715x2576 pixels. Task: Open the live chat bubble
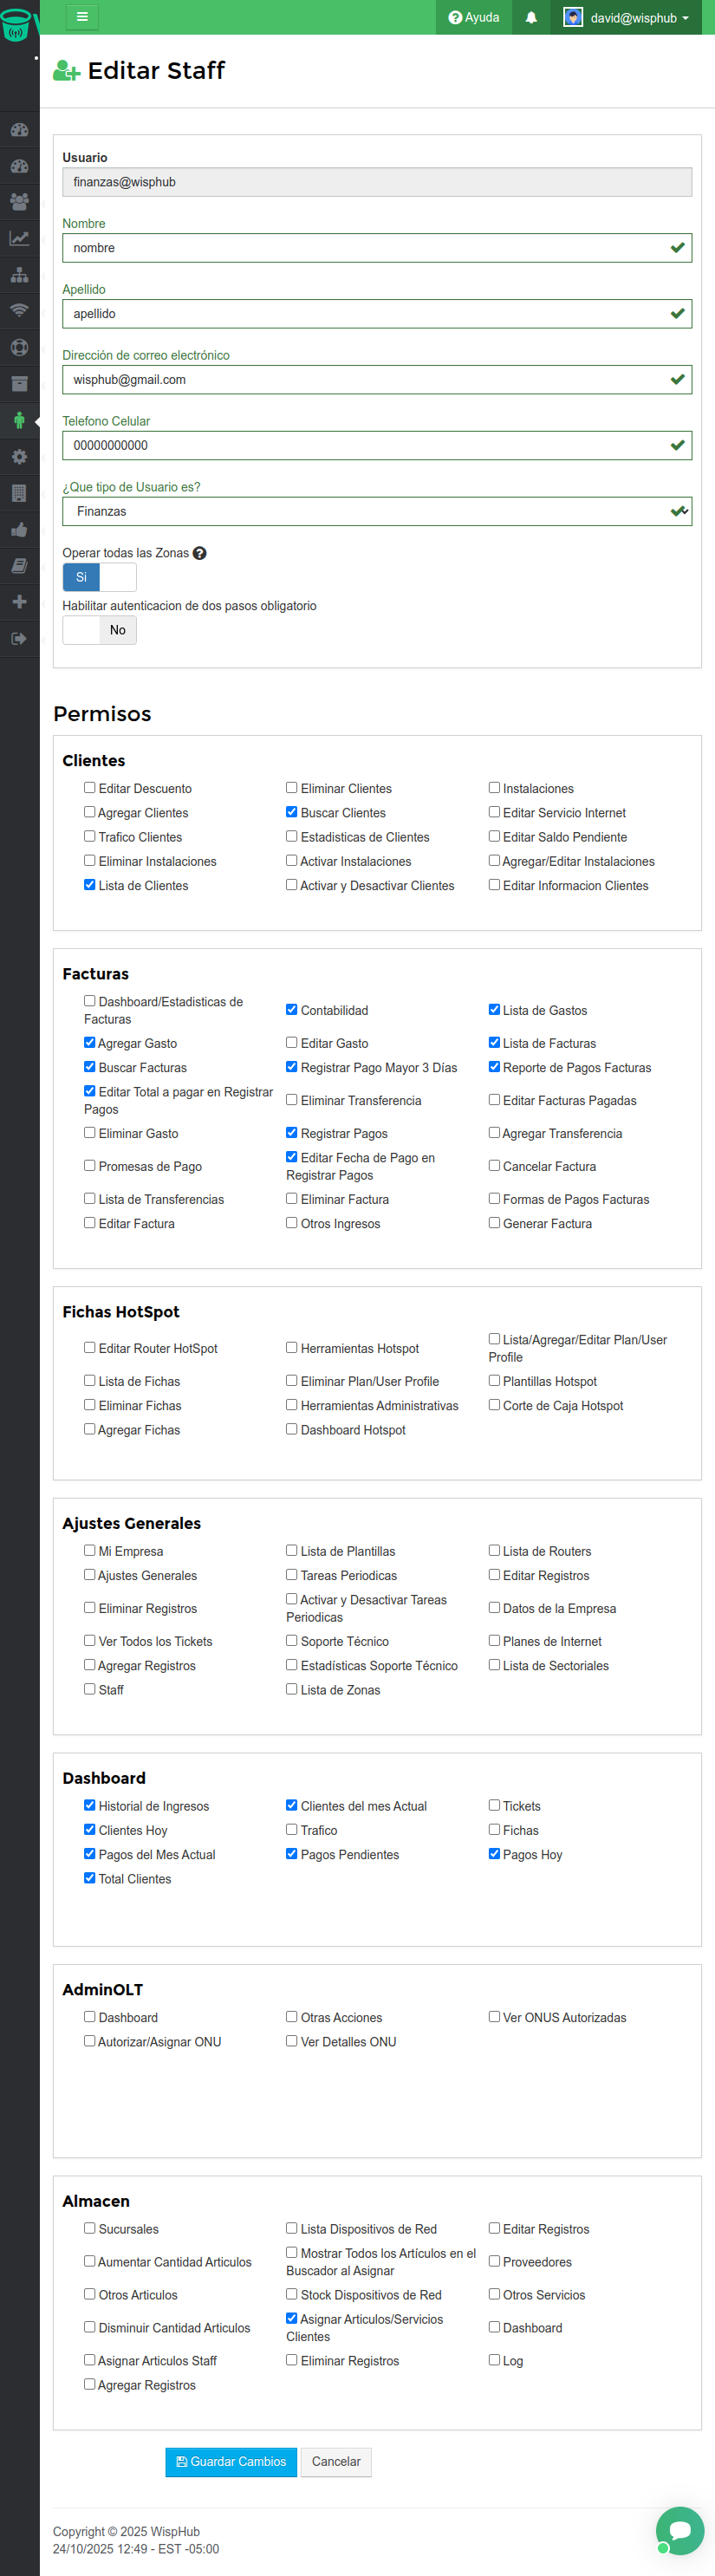[x=680, y=2530]
